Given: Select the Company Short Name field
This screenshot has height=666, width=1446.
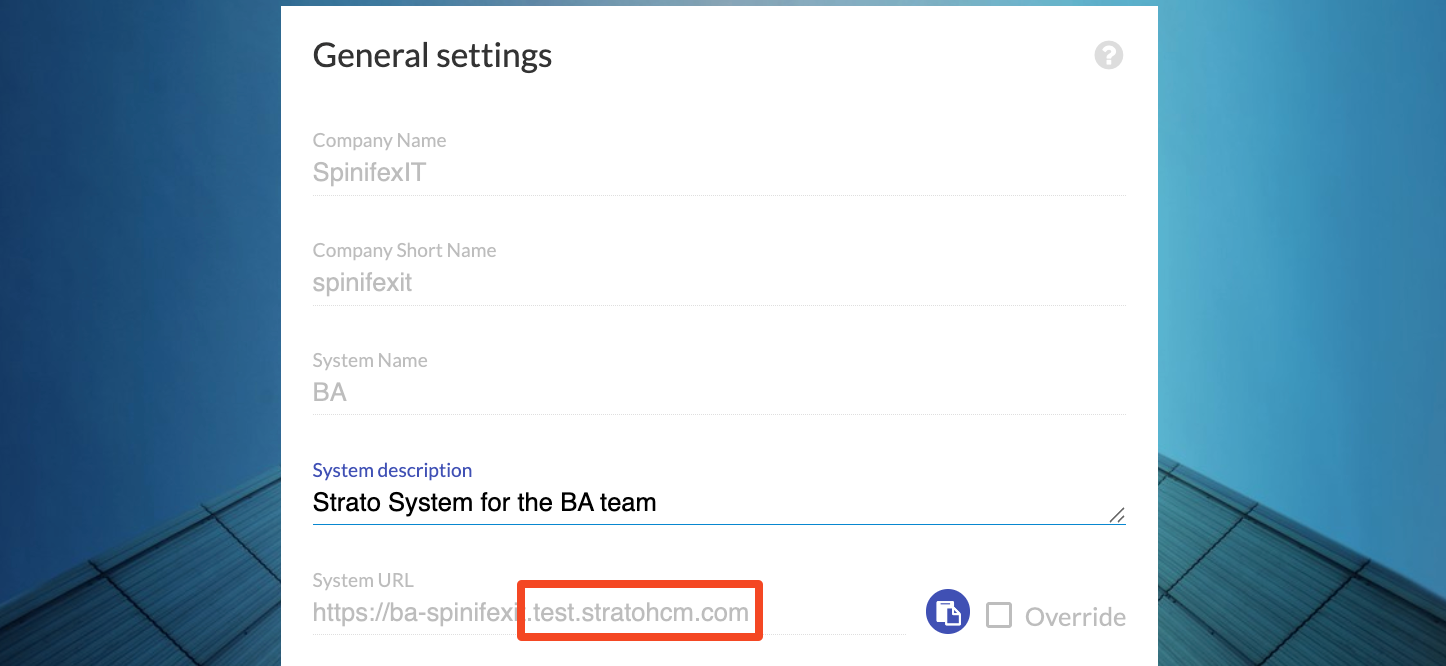Looking at the screenshot, I should click(x=718, y=283).
